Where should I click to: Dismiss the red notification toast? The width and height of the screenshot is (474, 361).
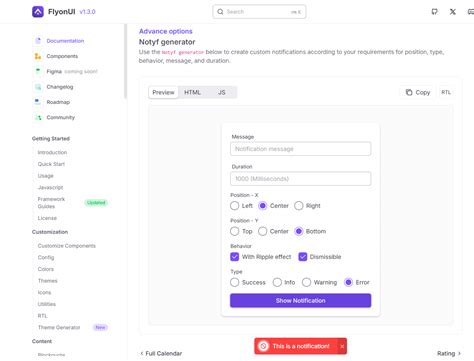(x=342, y=346)
